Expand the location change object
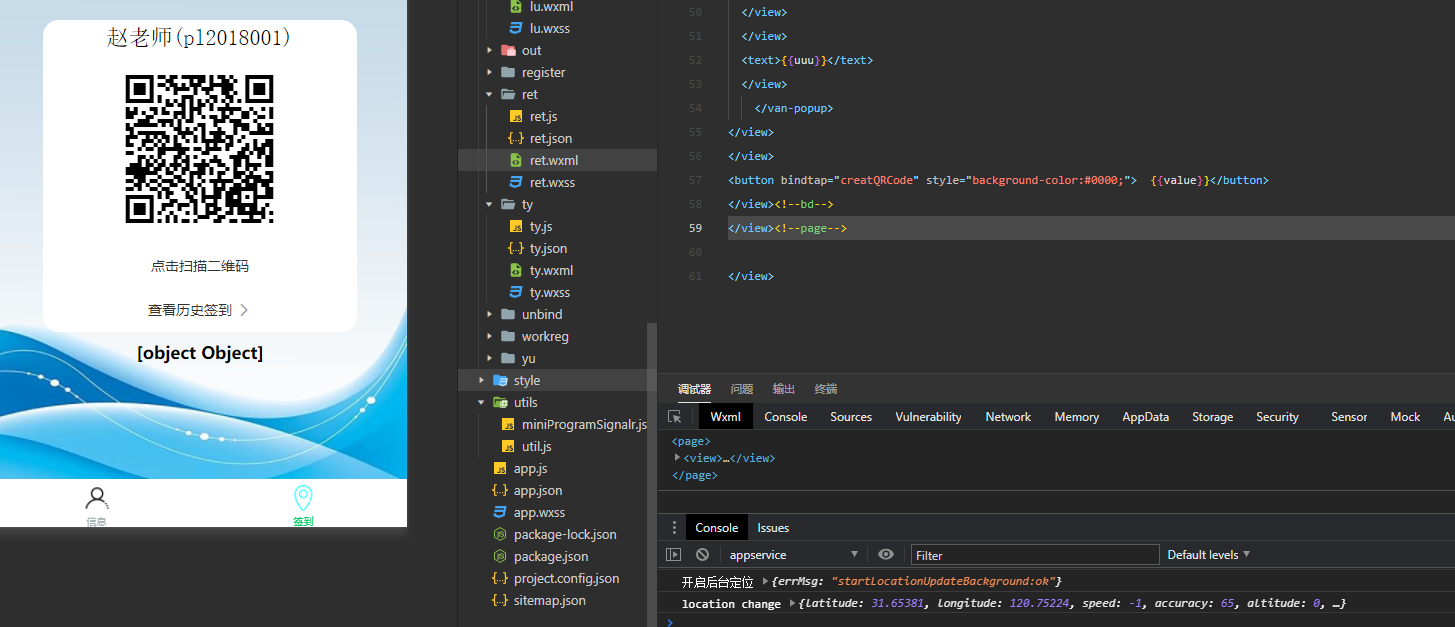This screenshot has width=1455, height=627. (x=792, y=603)
